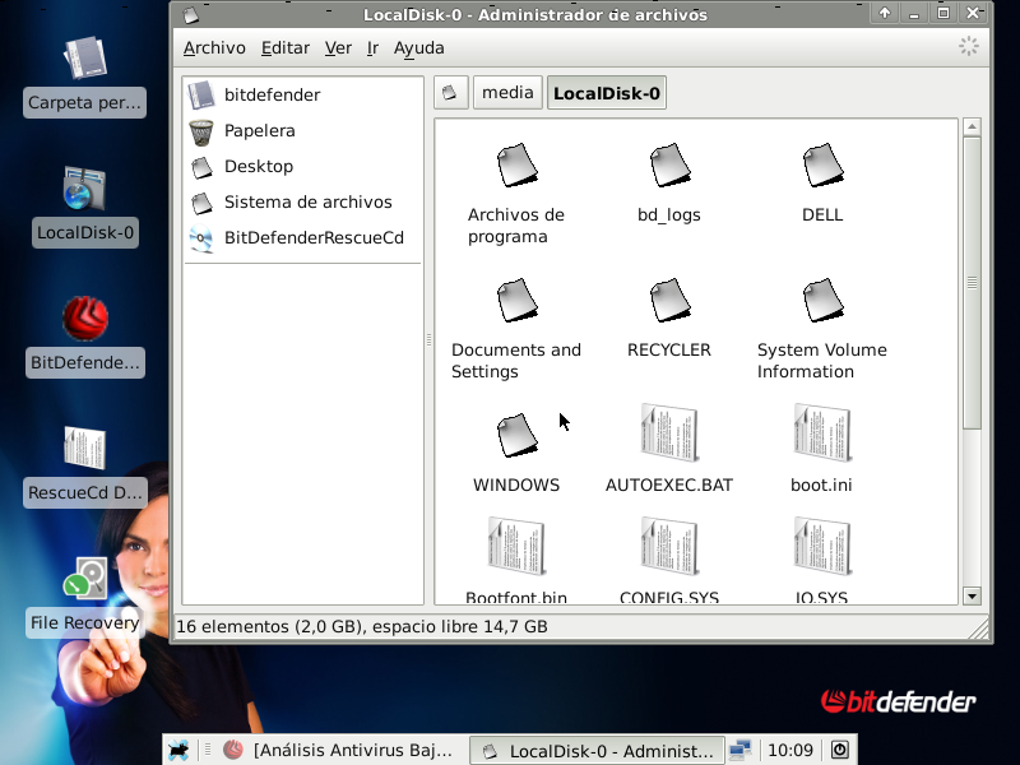Open the Ayuda menu
Image resolution: width=1020 pixels, height=765 pixels.
point(419,48)
